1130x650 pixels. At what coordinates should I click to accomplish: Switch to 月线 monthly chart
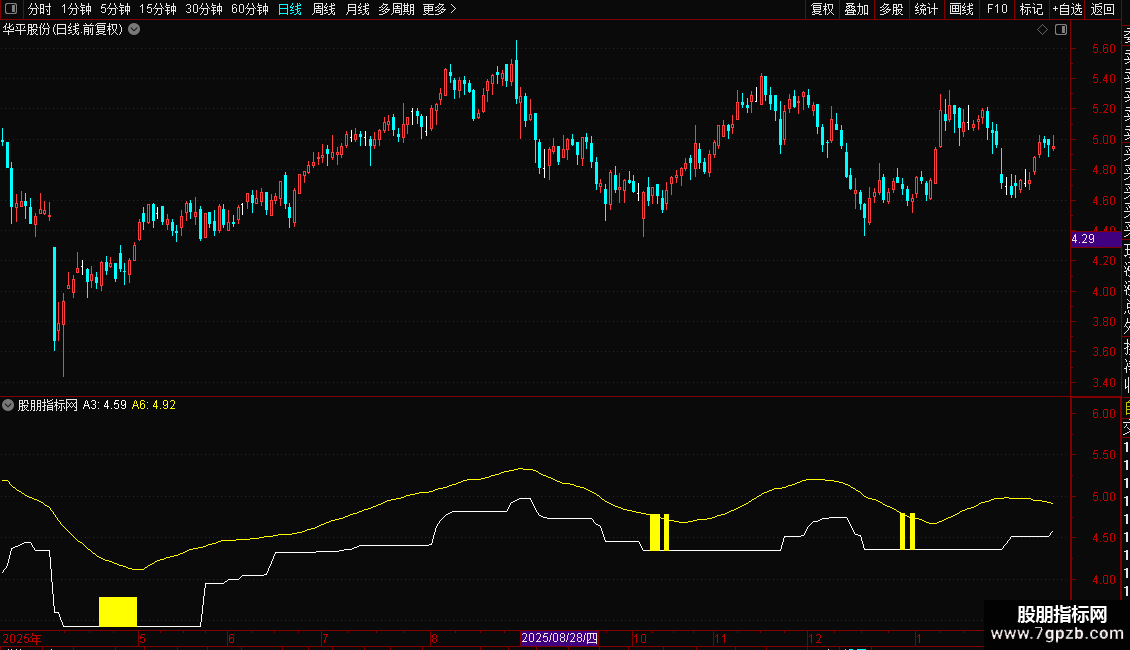(x=357, y=9)
